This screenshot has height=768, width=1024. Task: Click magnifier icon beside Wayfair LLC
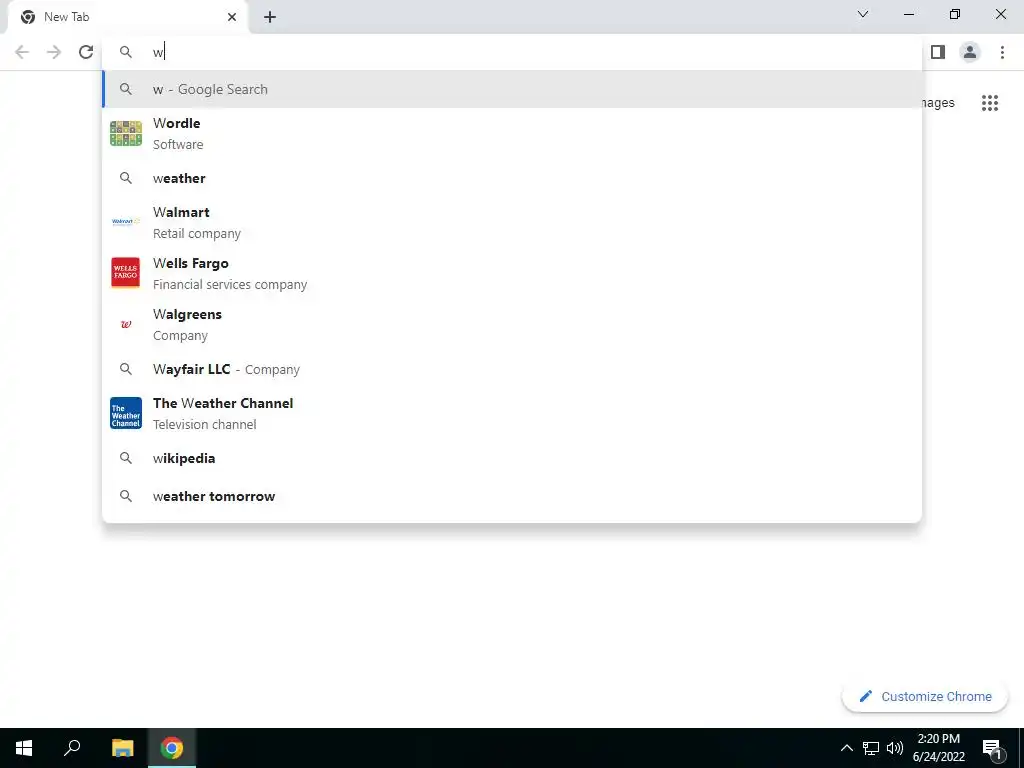pos(126,369)
